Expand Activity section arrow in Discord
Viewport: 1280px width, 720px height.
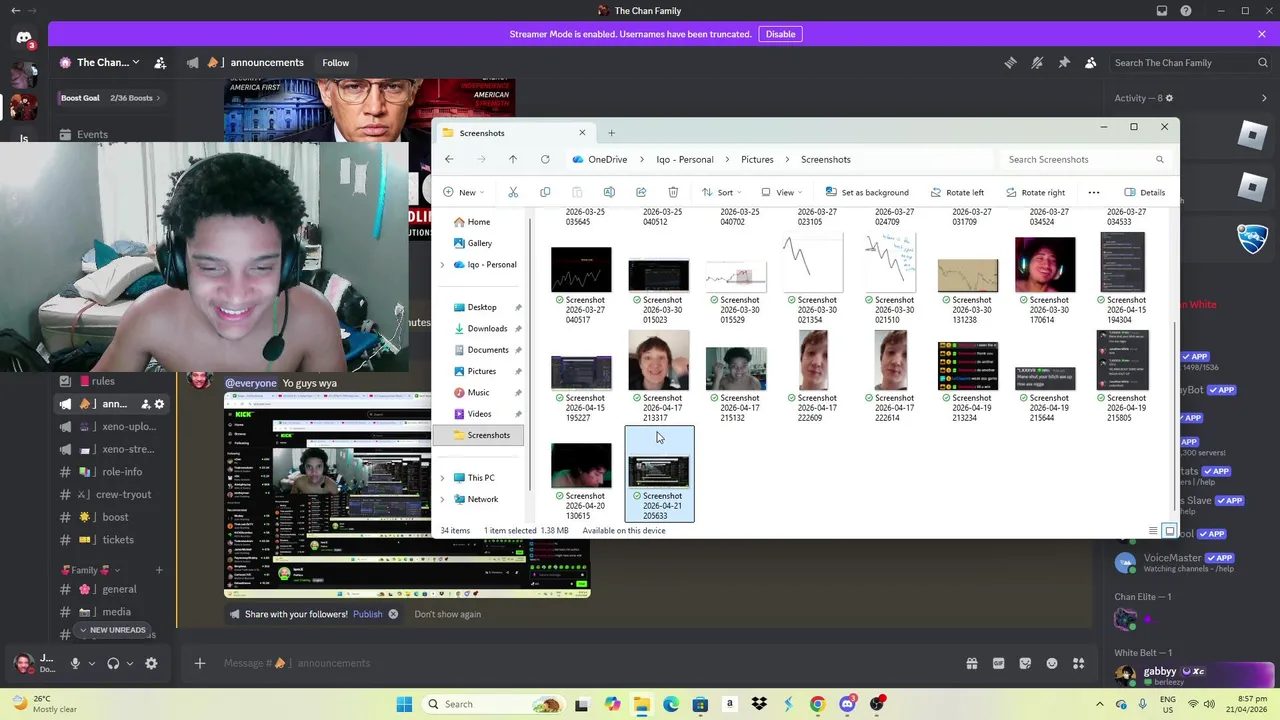(x=1264, y=98)
